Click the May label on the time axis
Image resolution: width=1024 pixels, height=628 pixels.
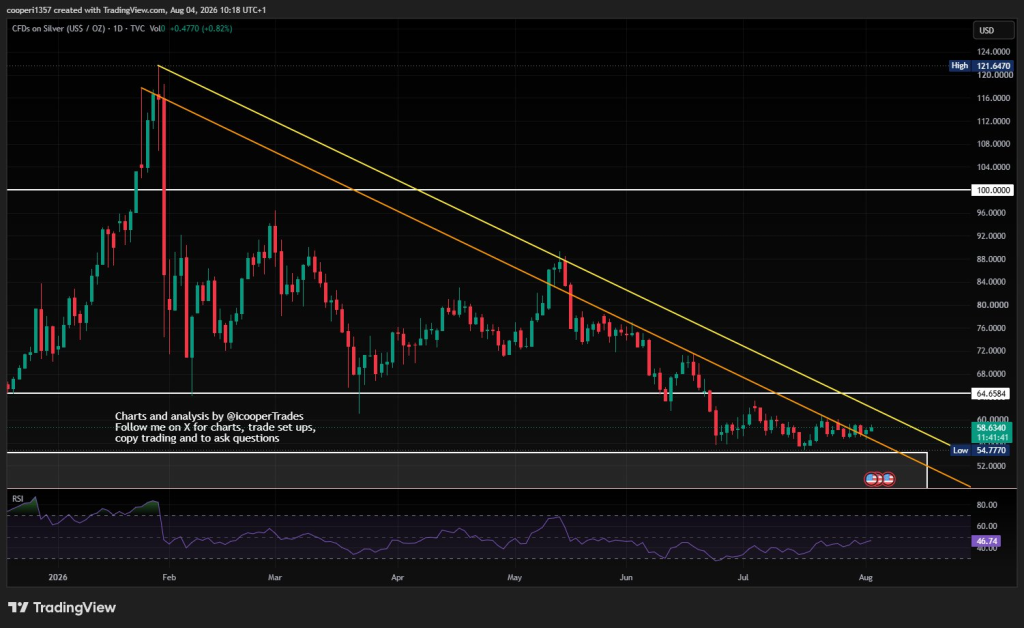tap(515, 578)
